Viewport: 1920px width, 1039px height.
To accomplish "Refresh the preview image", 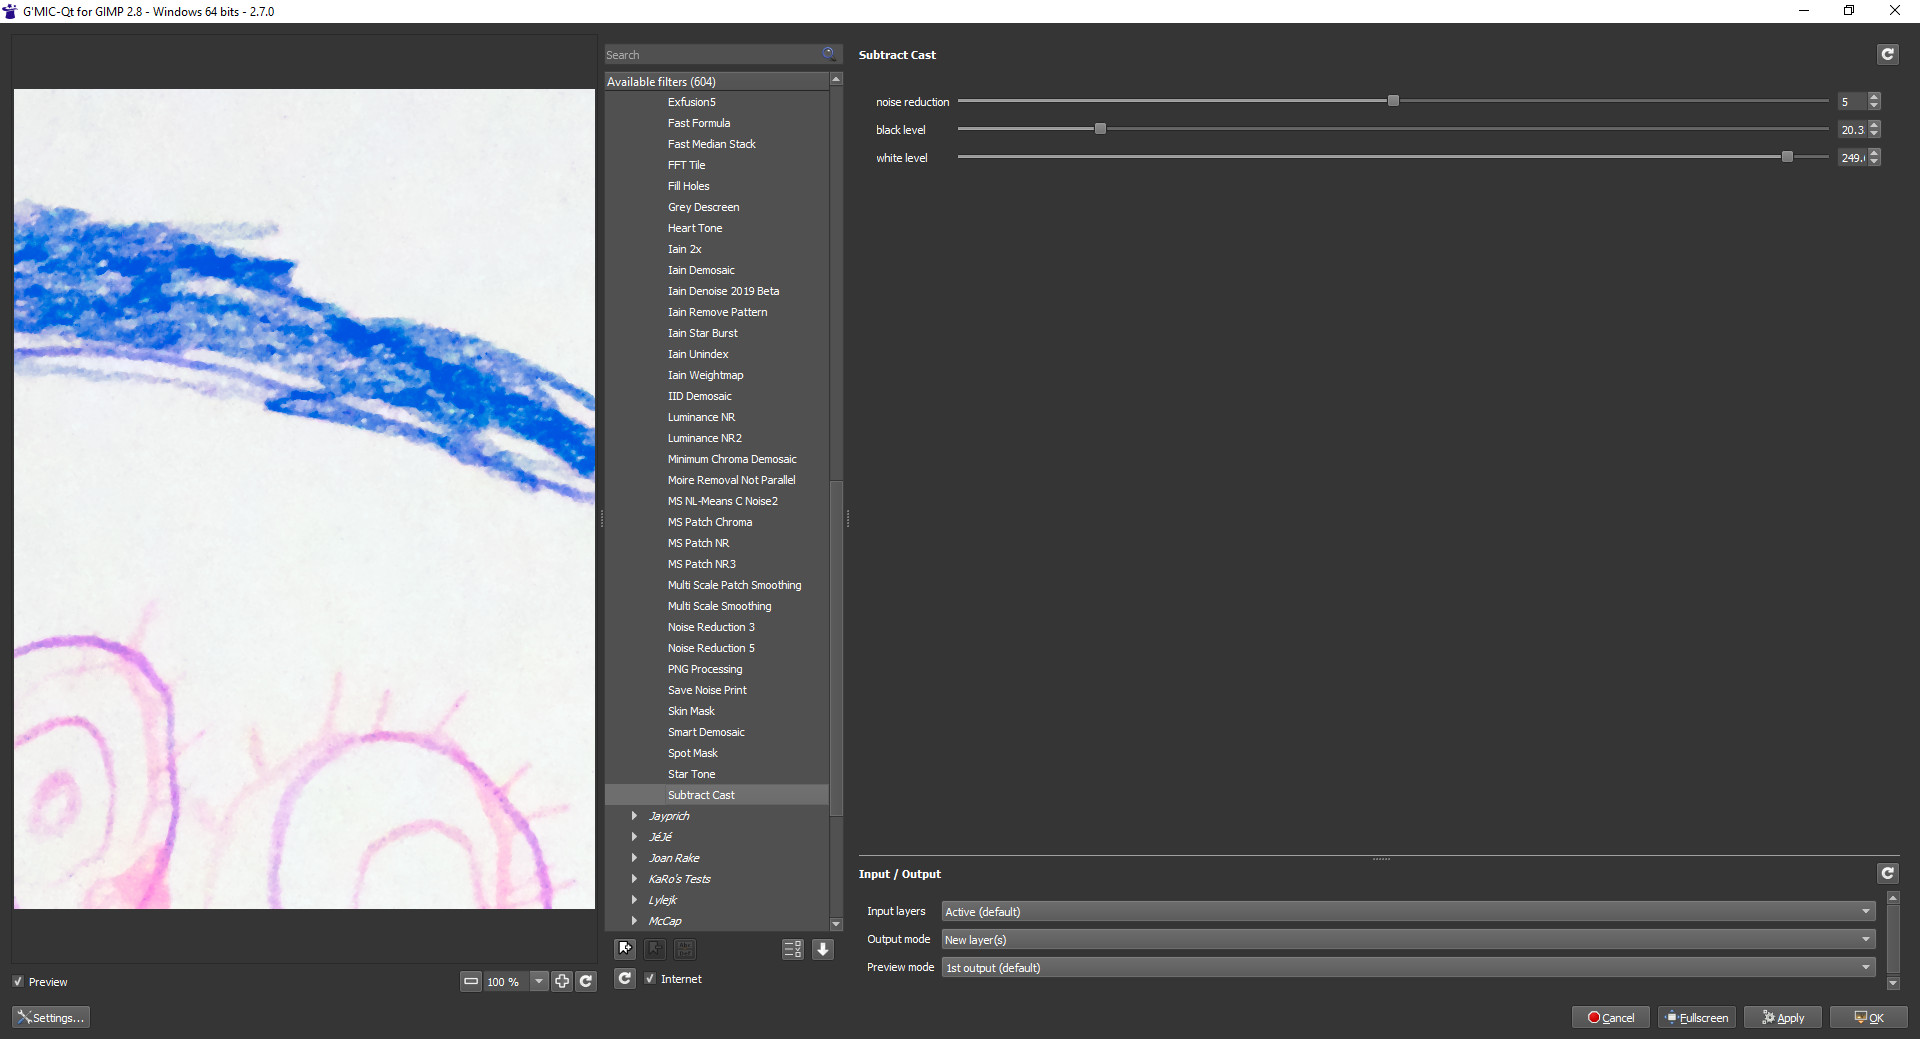I will [587, 982].
